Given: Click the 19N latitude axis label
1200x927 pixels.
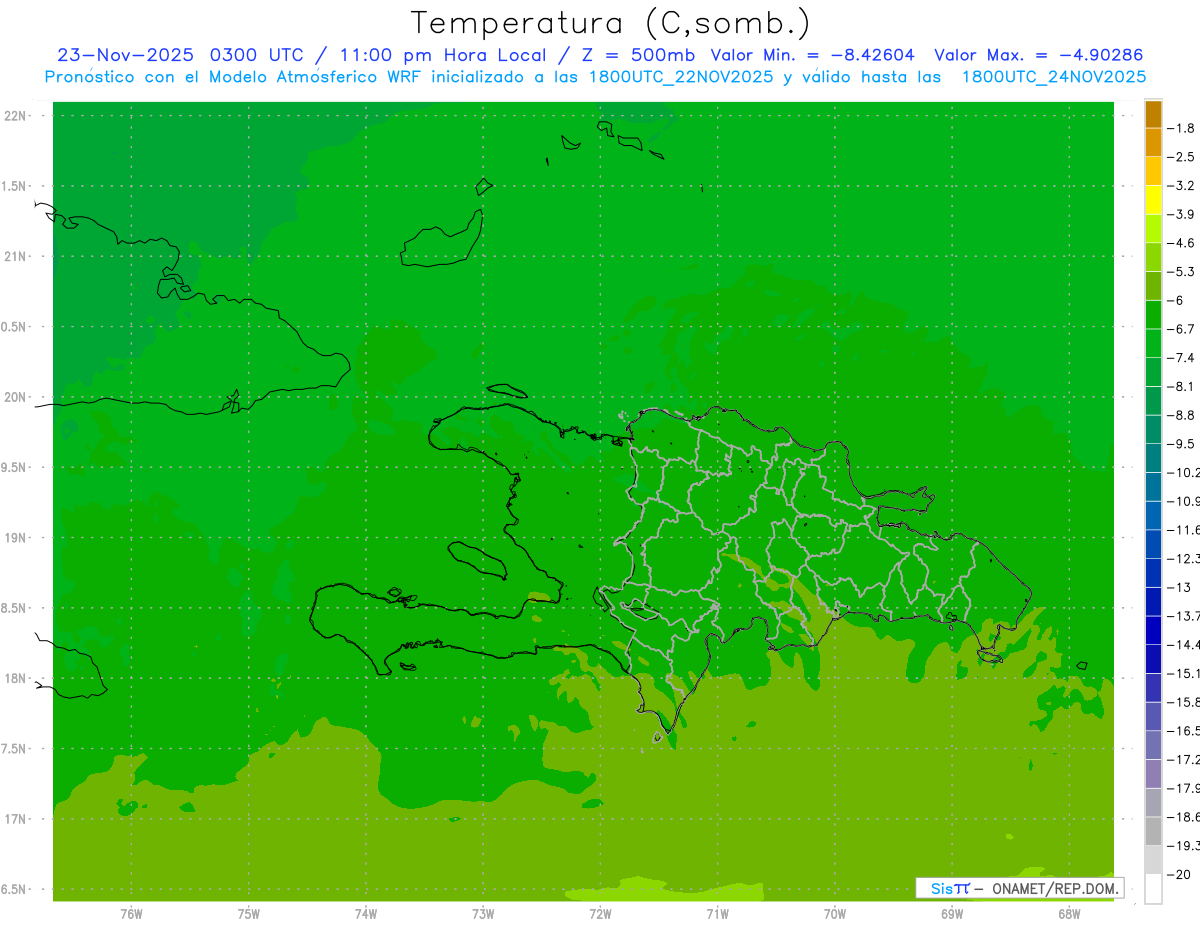Looking at the screenshot, I should pos(14,537).
